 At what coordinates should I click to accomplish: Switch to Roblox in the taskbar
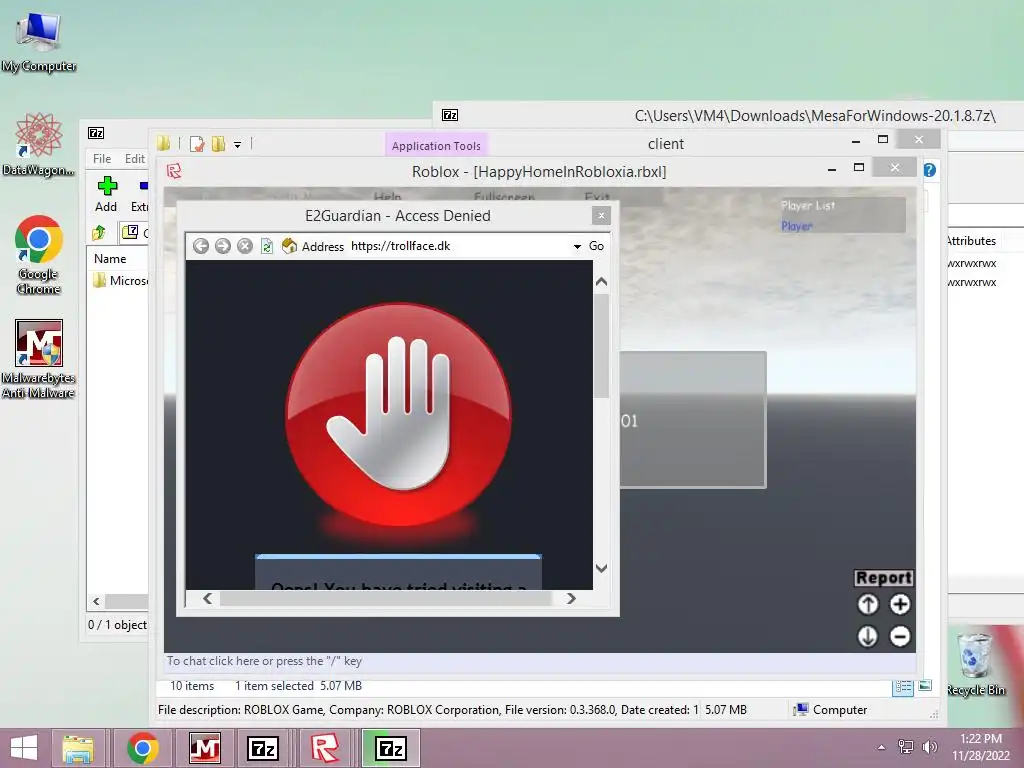(x=325, y=748)
